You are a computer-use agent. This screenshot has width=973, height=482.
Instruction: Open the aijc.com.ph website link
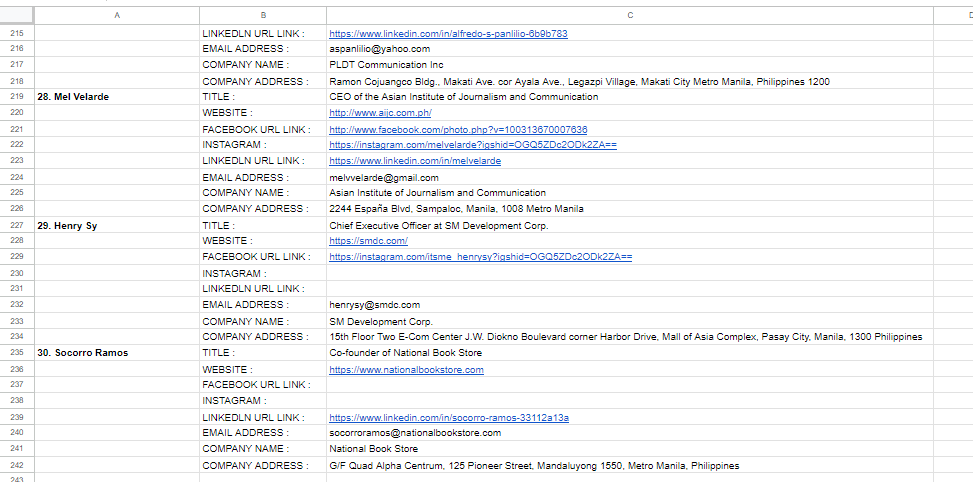point(380,113)
